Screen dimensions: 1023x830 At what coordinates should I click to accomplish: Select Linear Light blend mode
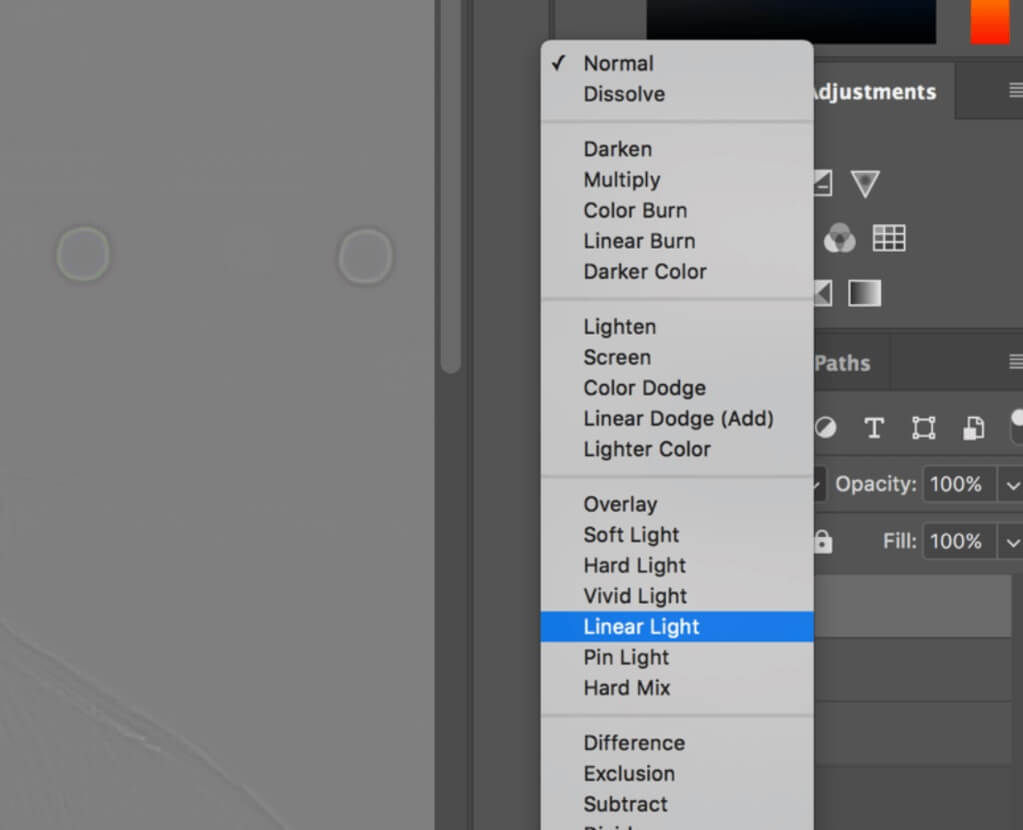click(640, 627)
